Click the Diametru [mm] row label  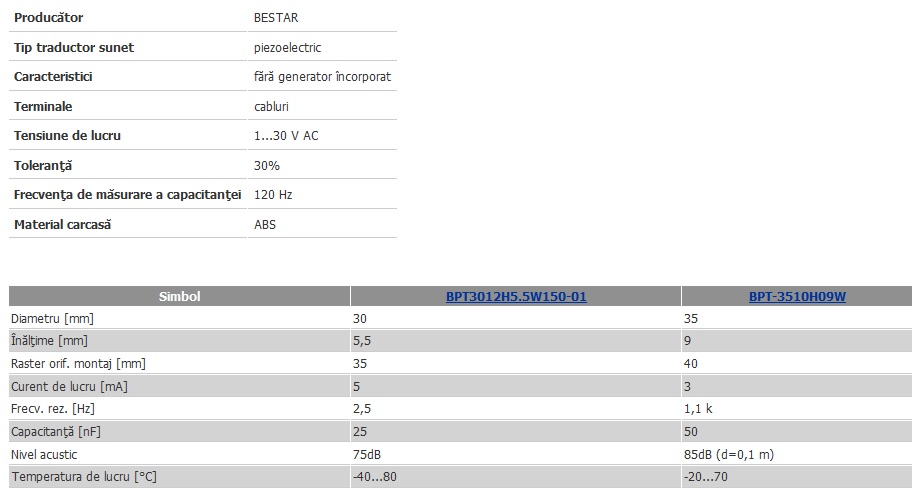pos(52,318)
